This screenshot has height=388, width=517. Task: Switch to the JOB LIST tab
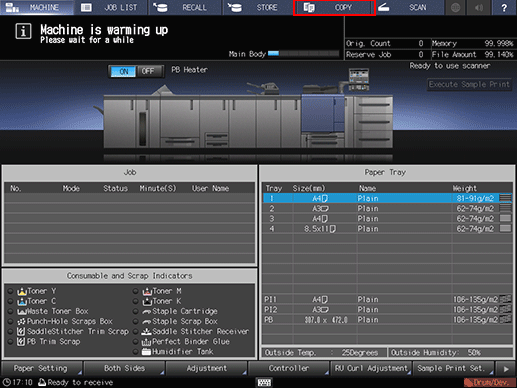(111, 7)
